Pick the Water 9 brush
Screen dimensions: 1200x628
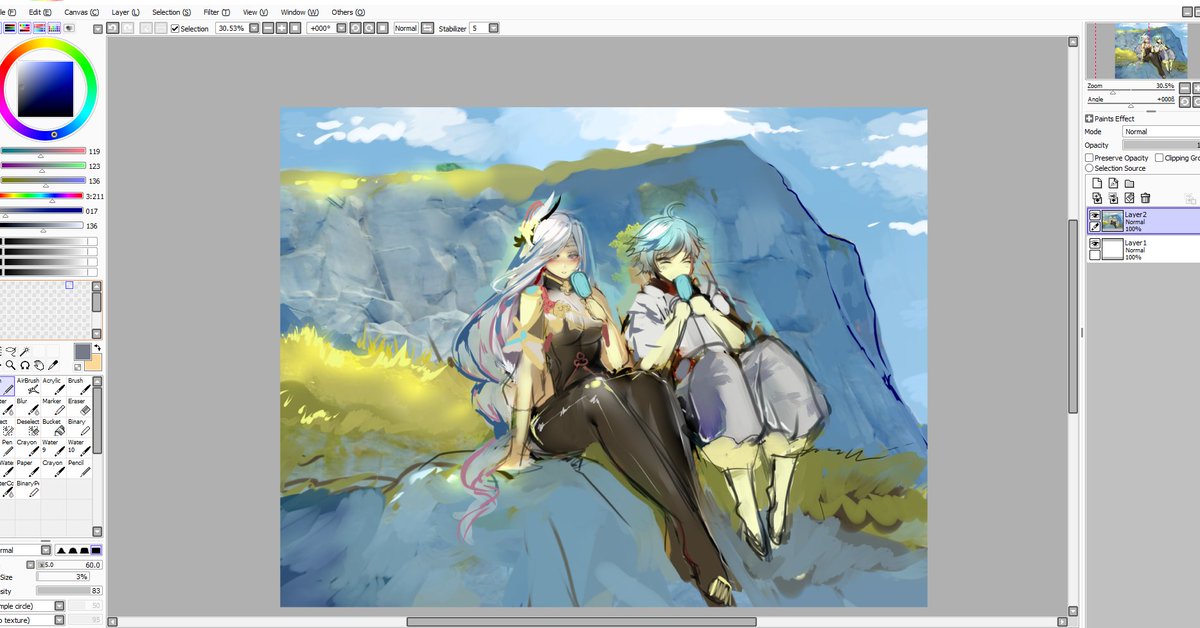53,447
